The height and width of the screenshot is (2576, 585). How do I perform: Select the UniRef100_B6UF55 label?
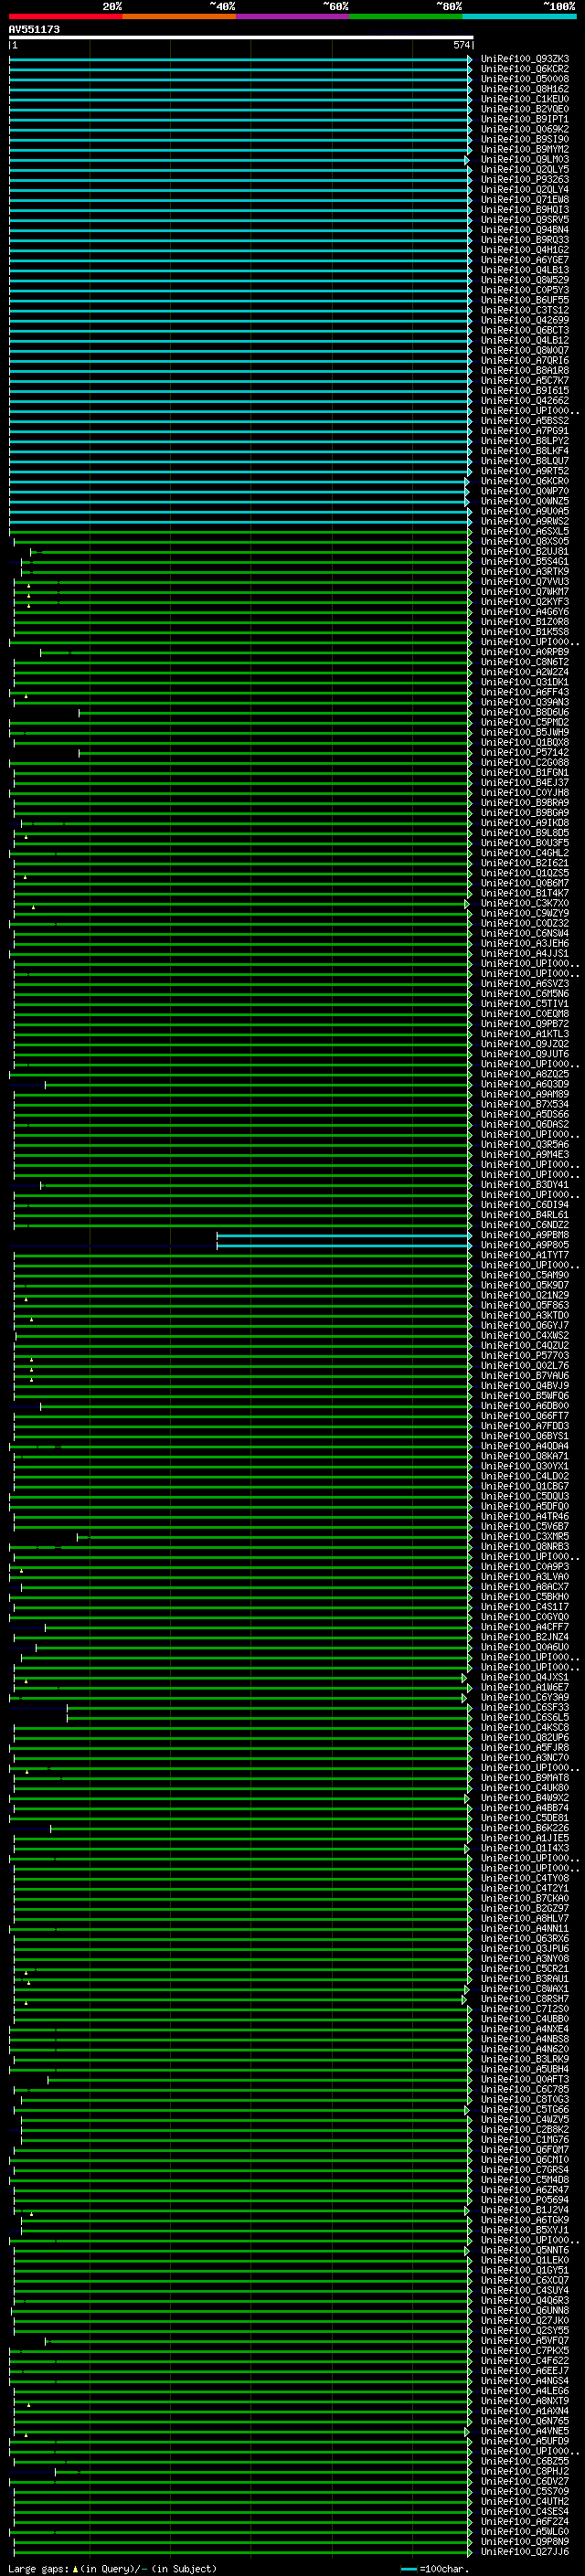coord(525,300)
